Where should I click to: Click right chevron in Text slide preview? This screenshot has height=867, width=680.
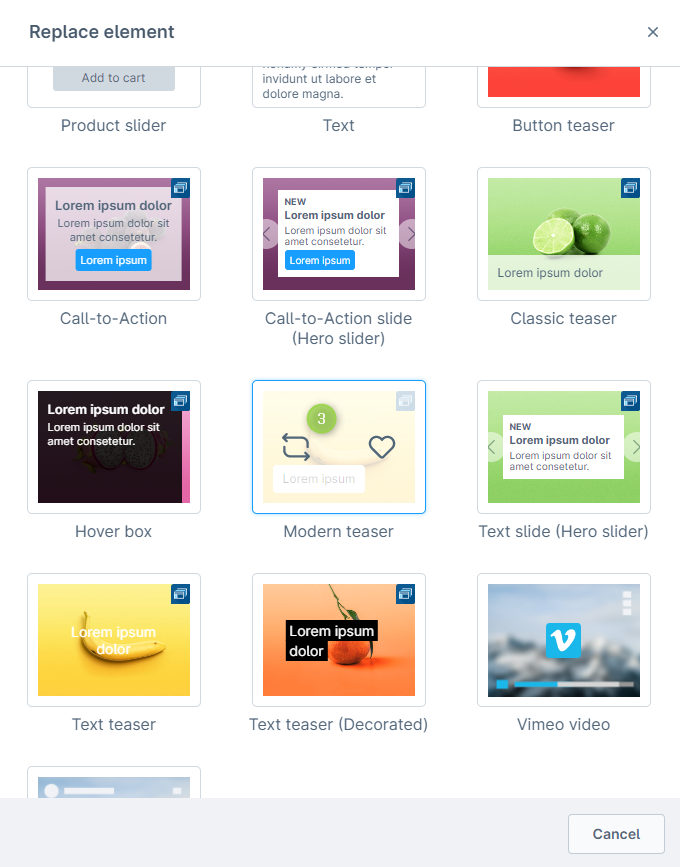click(x=634, y=447)
